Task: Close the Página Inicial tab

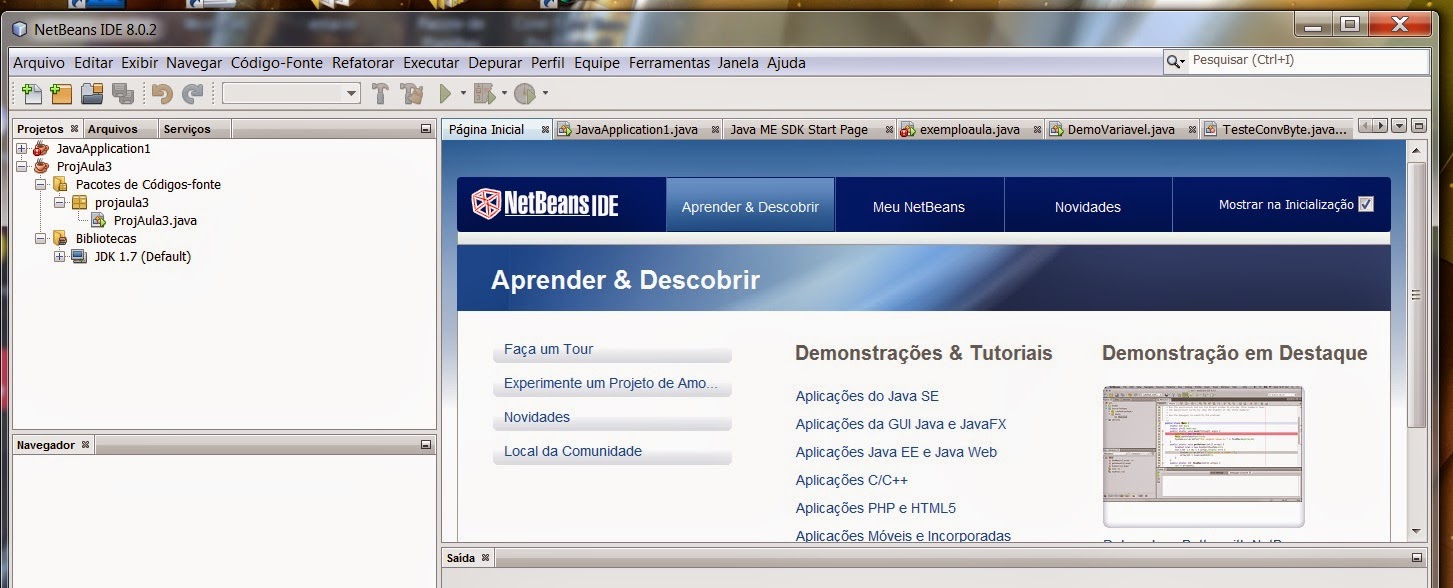Action: click(545, 129)
